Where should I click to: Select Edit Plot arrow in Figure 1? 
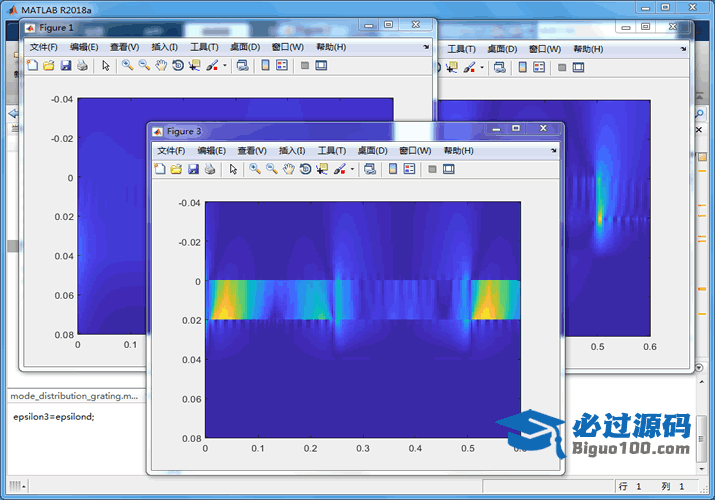tap(105, 66)
